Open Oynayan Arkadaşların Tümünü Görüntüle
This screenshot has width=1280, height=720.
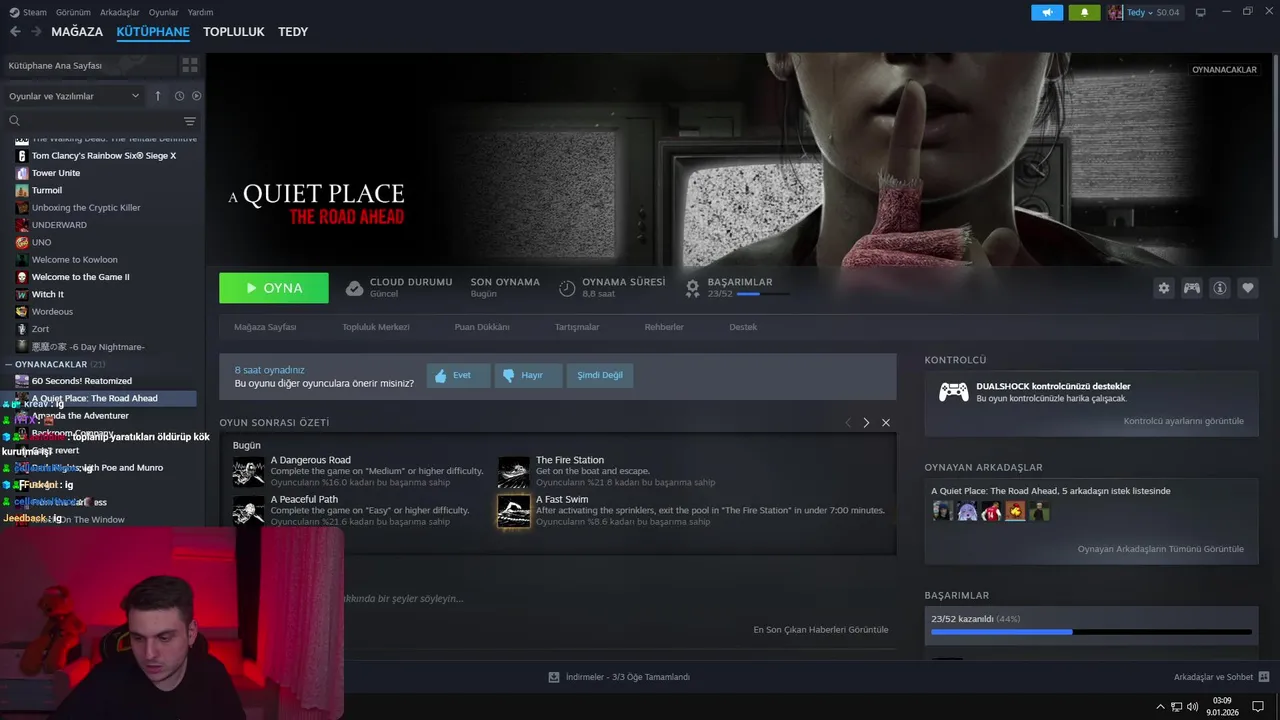tap(1161, 549)
